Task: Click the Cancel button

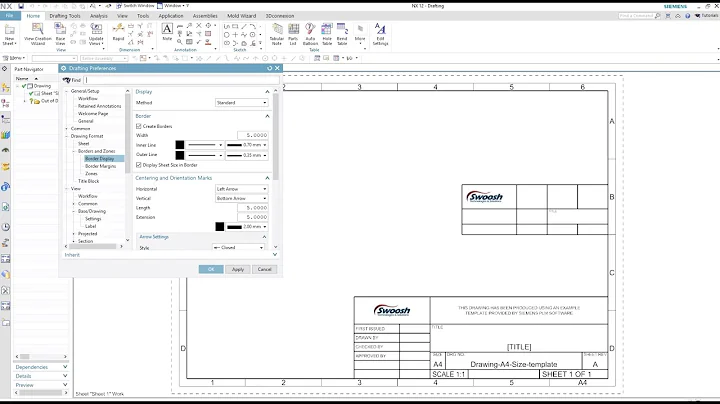Action: tap(264, 269)
